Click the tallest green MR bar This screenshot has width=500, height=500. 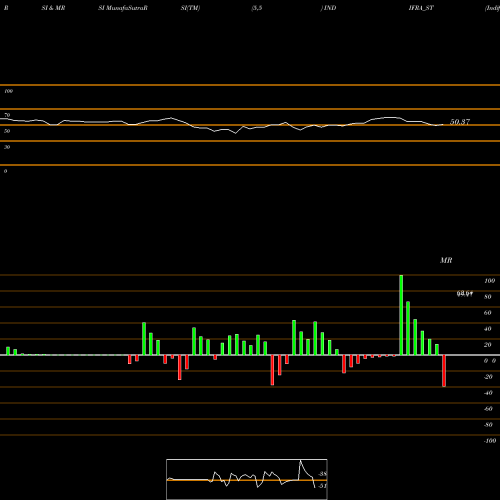click(401, 315)
